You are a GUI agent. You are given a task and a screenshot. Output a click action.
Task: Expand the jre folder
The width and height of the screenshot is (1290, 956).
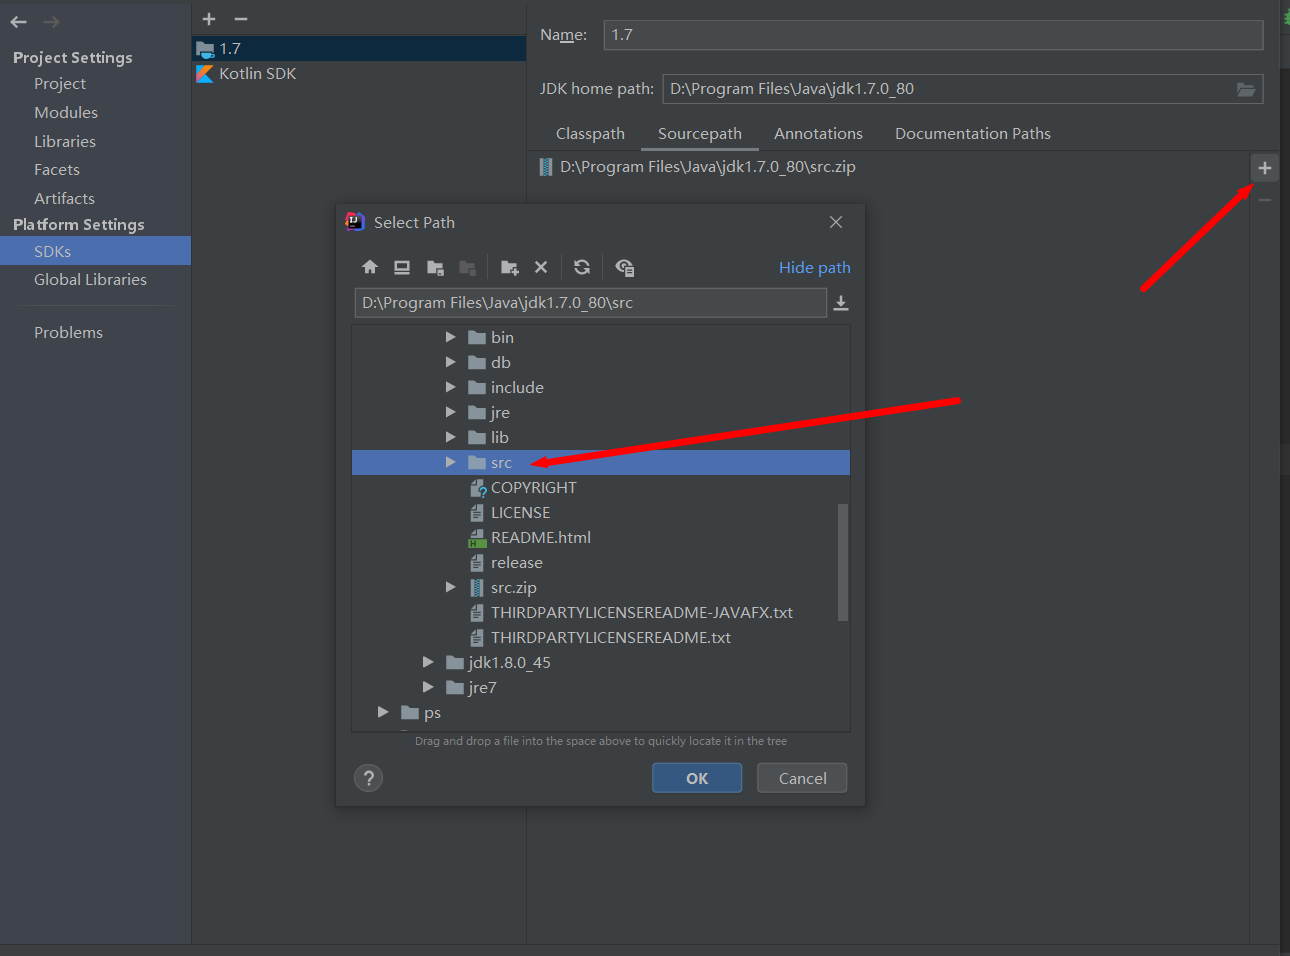tap(450, 412)
